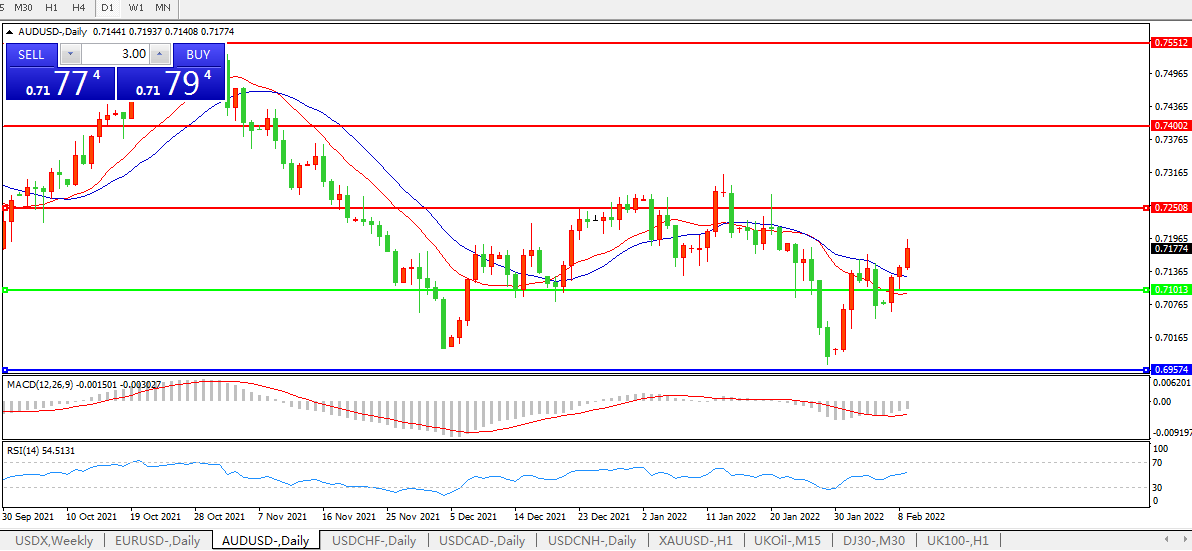Select blue horizontal line handle at 0.69574
1192x551 pixels.
5,370
